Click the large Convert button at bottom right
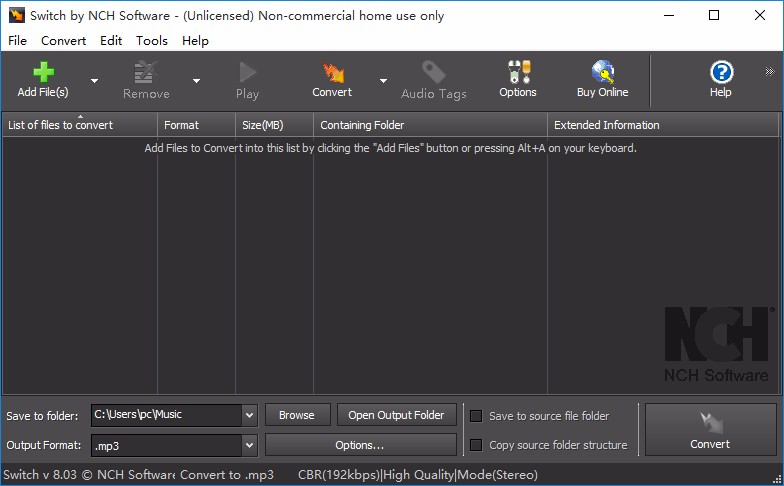The width and height of the screenshot is (784, 486). point(710,430)
